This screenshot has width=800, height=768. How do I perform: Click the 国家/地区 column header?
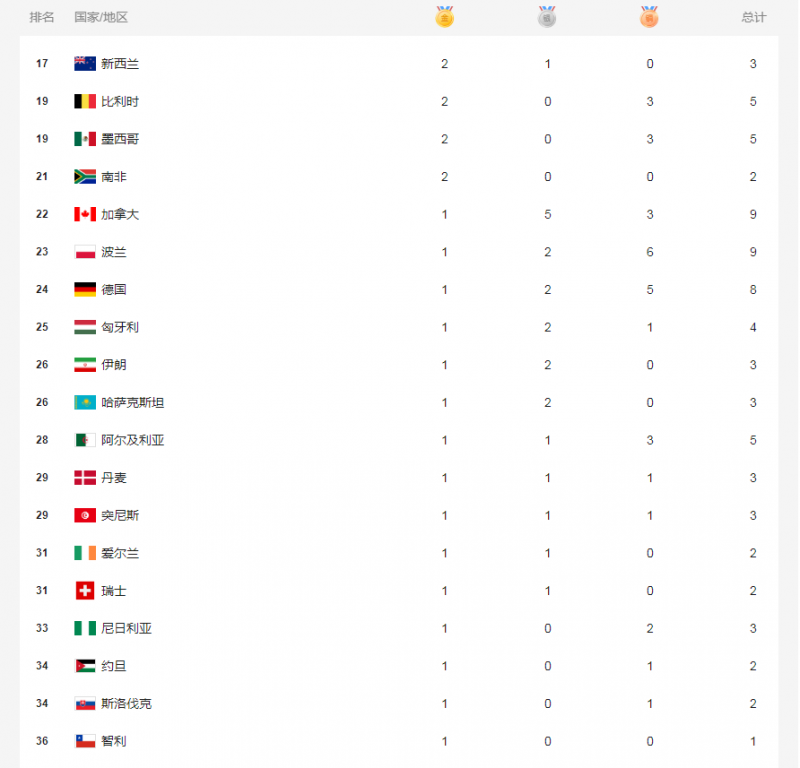coord(101,17)
